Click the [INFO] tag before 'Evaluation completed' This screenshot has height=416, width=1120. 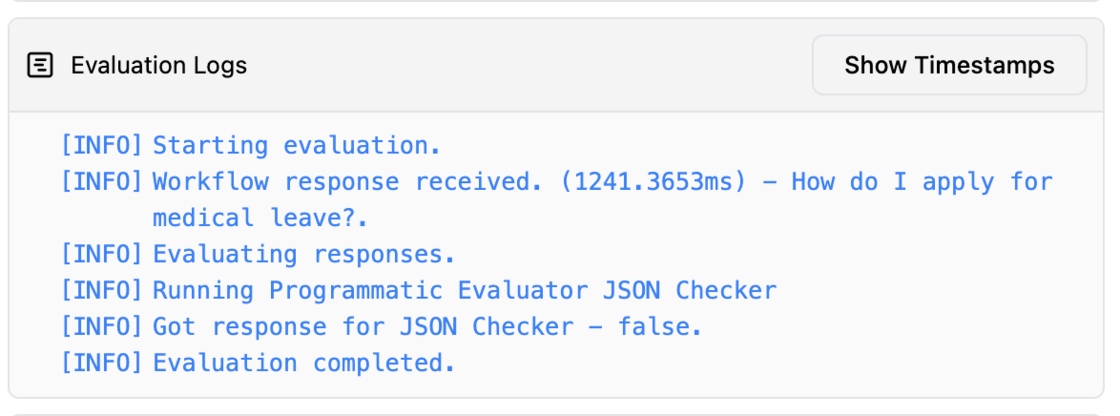pyautogui.click(x=101, y=363)
